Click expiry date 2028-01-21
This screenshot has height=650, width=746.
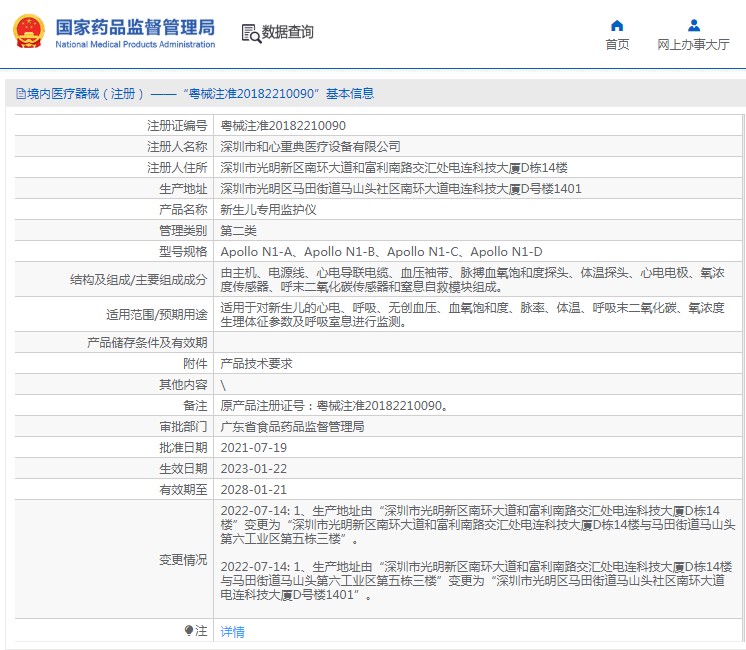(254, 490)
